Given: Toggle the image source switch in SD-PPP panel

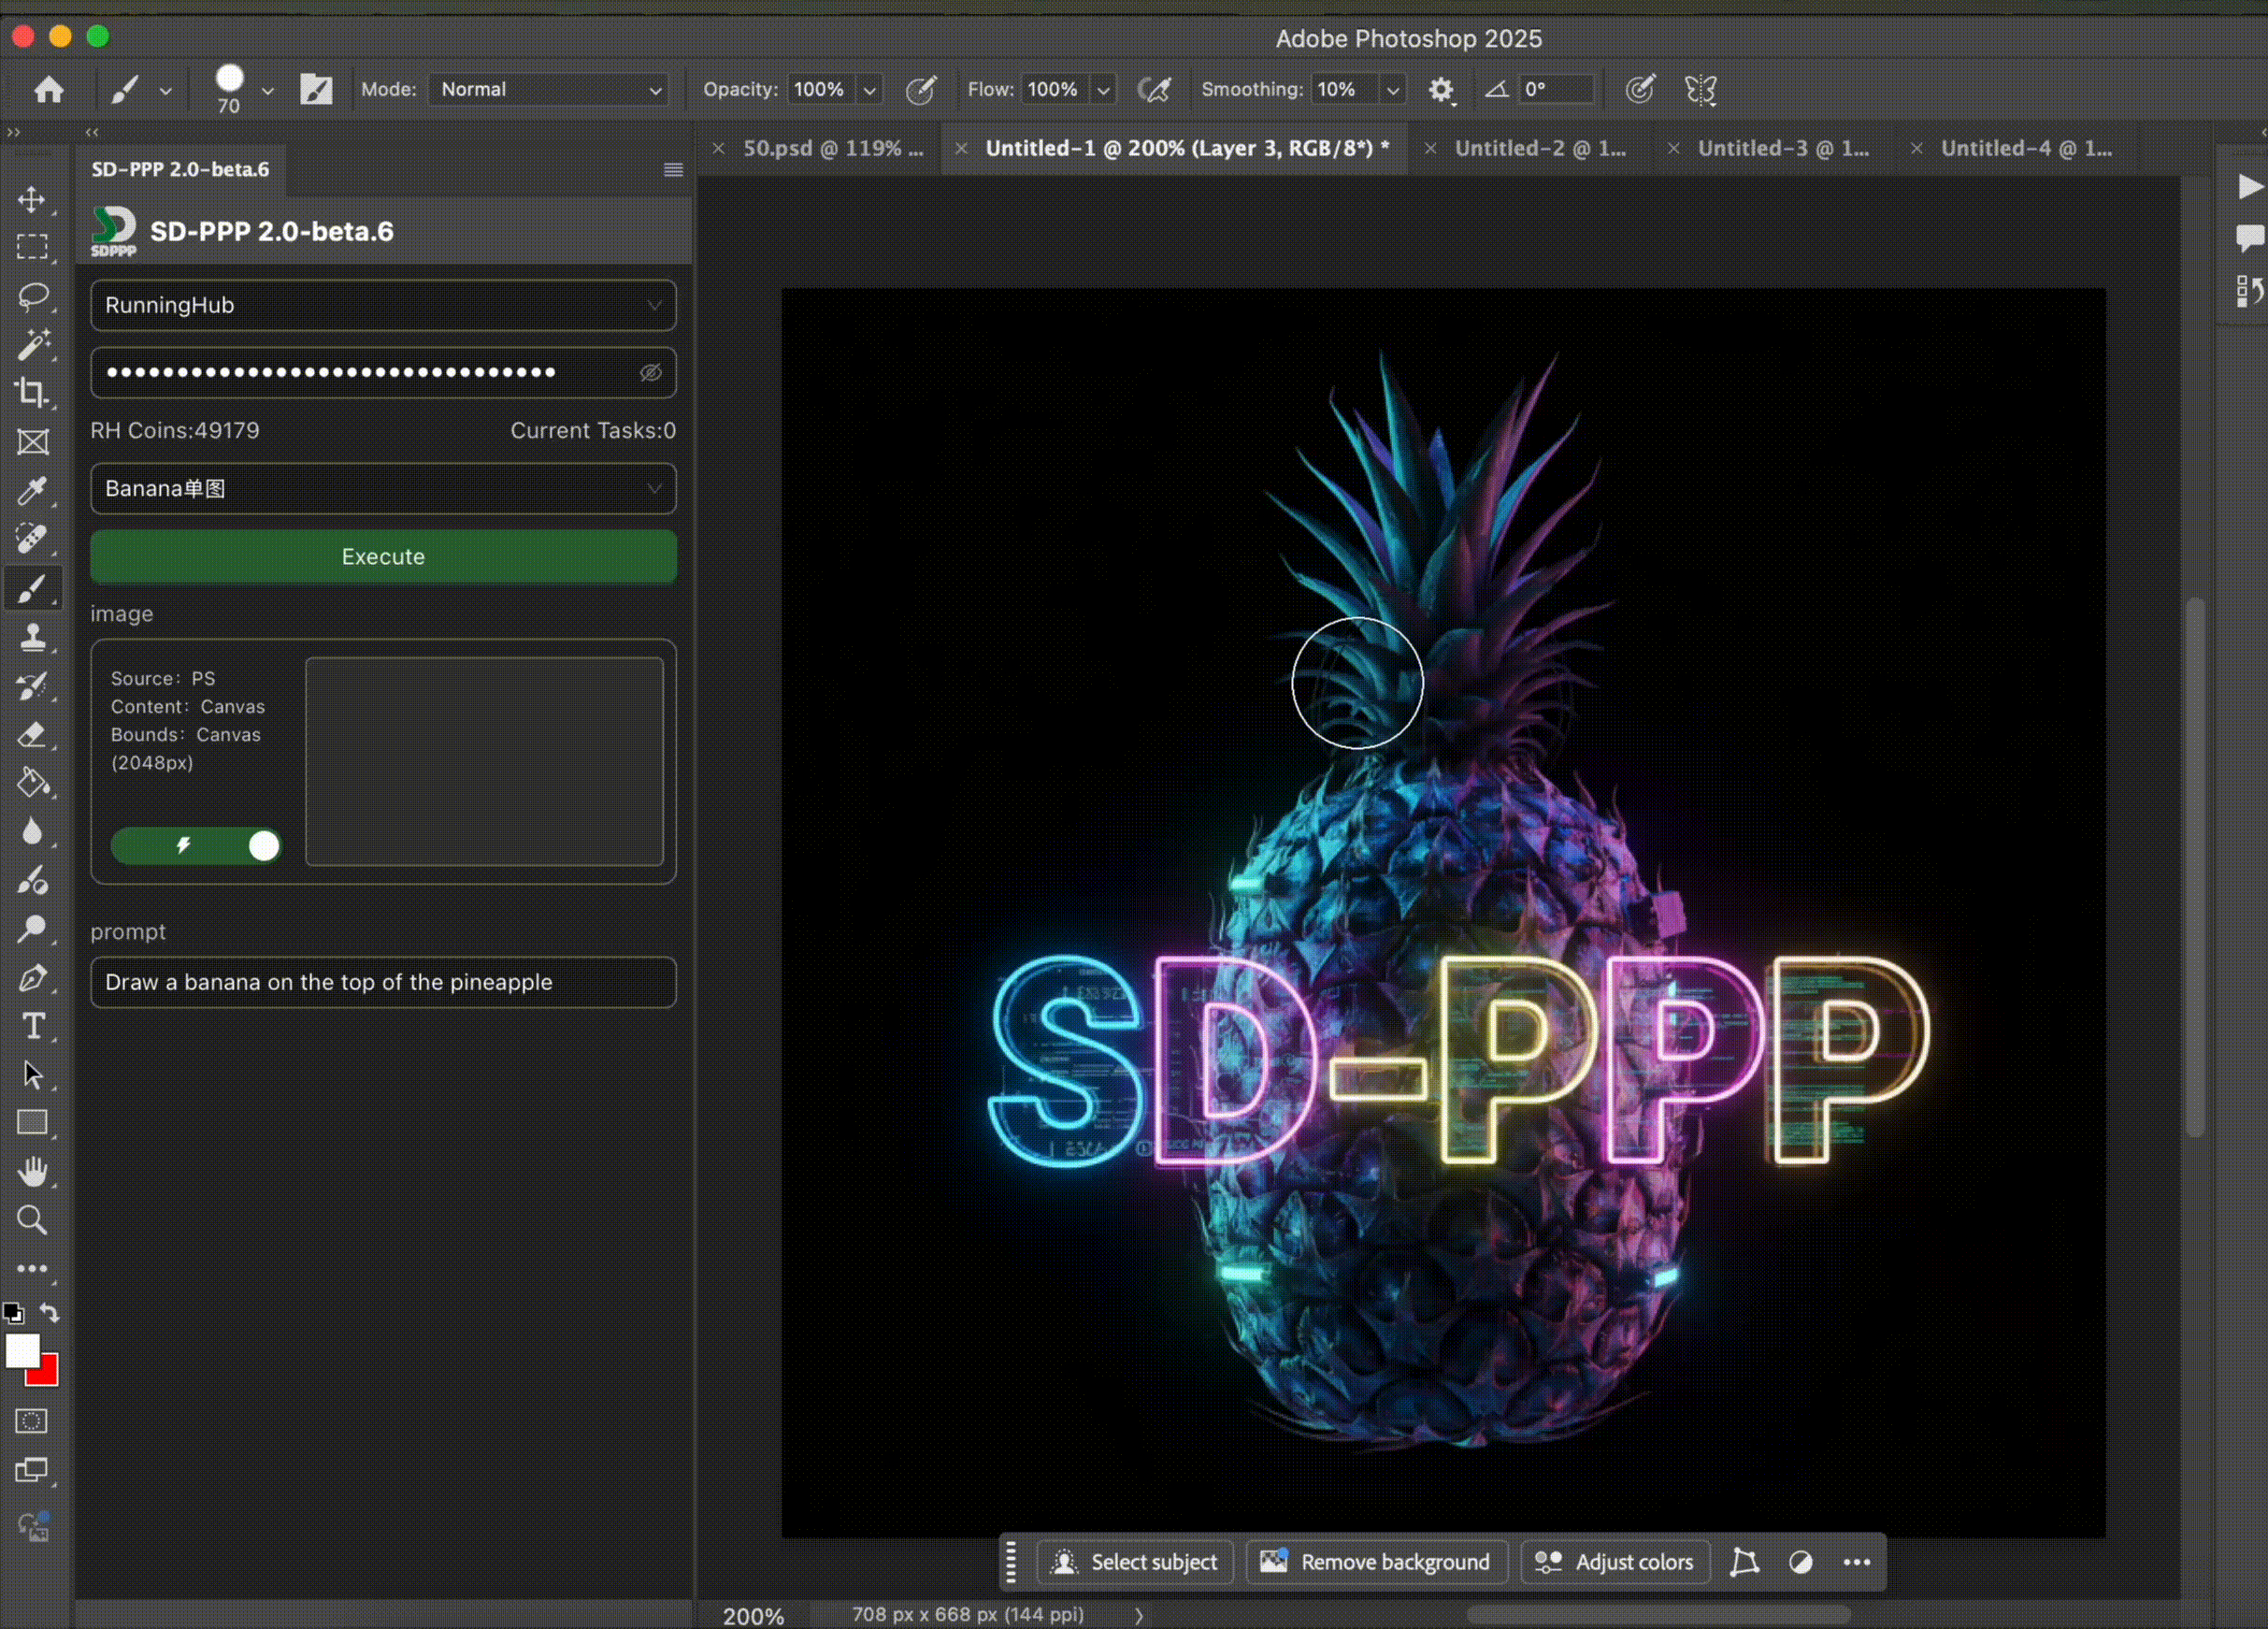Looking at the screenshot, I should (197, 845).
